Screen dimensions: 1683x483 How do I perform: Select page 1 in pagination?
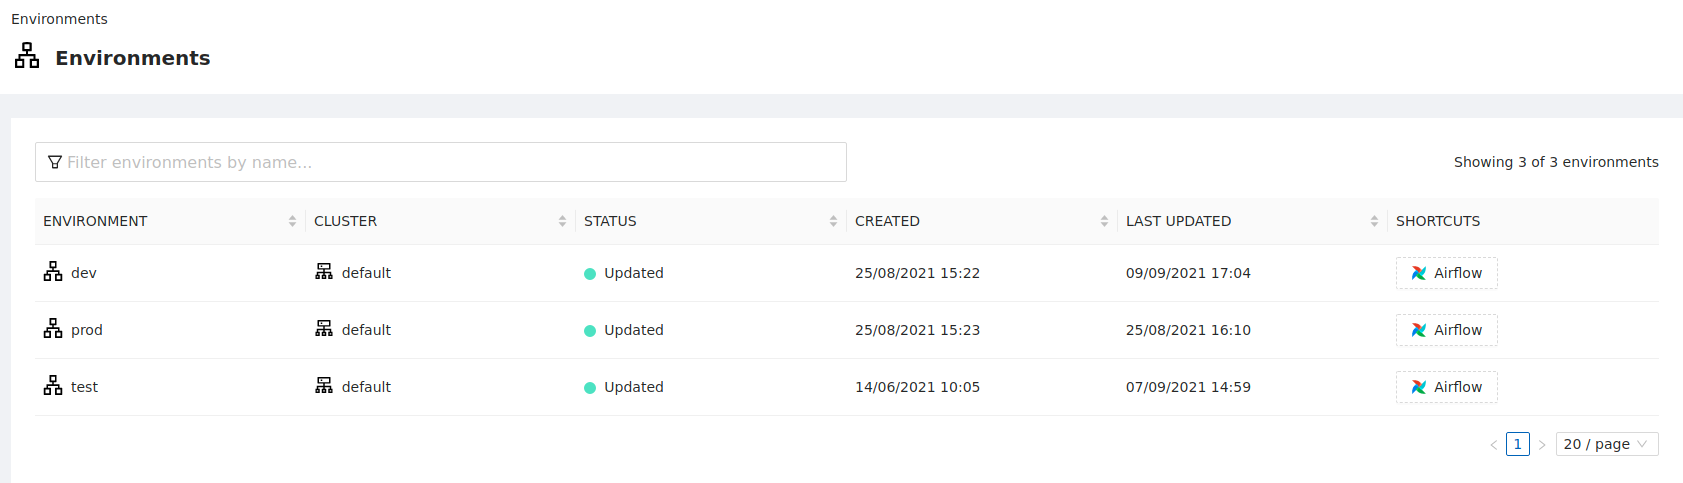(x=1517, y=444)
